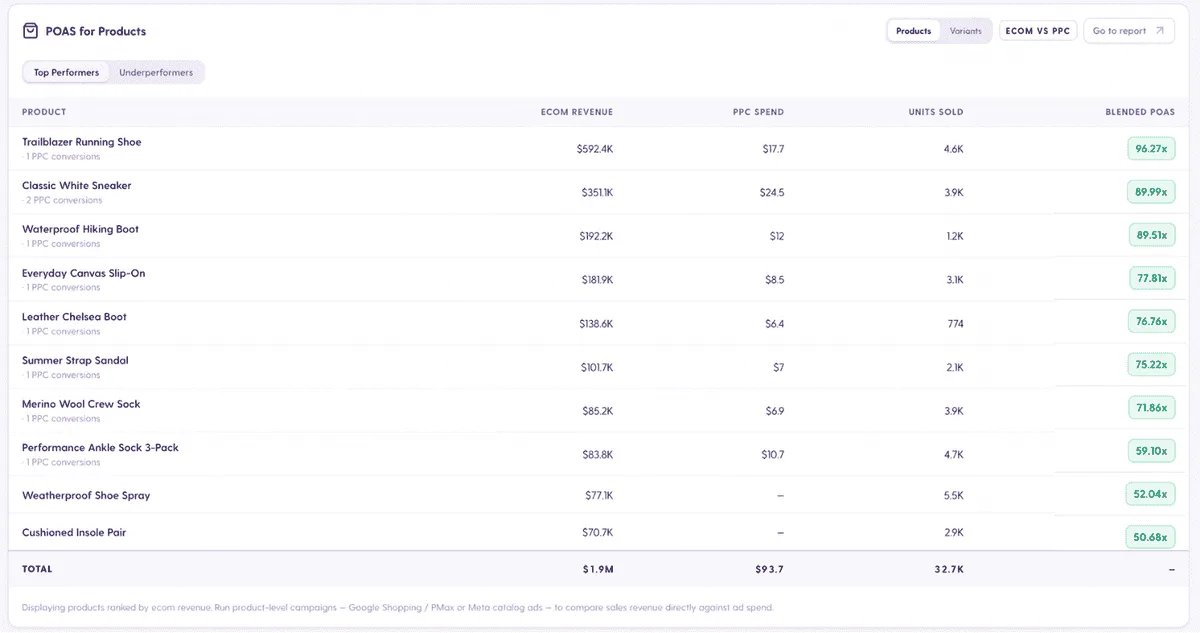
Task: Open the Summer Strap Sandal product row
Action: (598, 367)
